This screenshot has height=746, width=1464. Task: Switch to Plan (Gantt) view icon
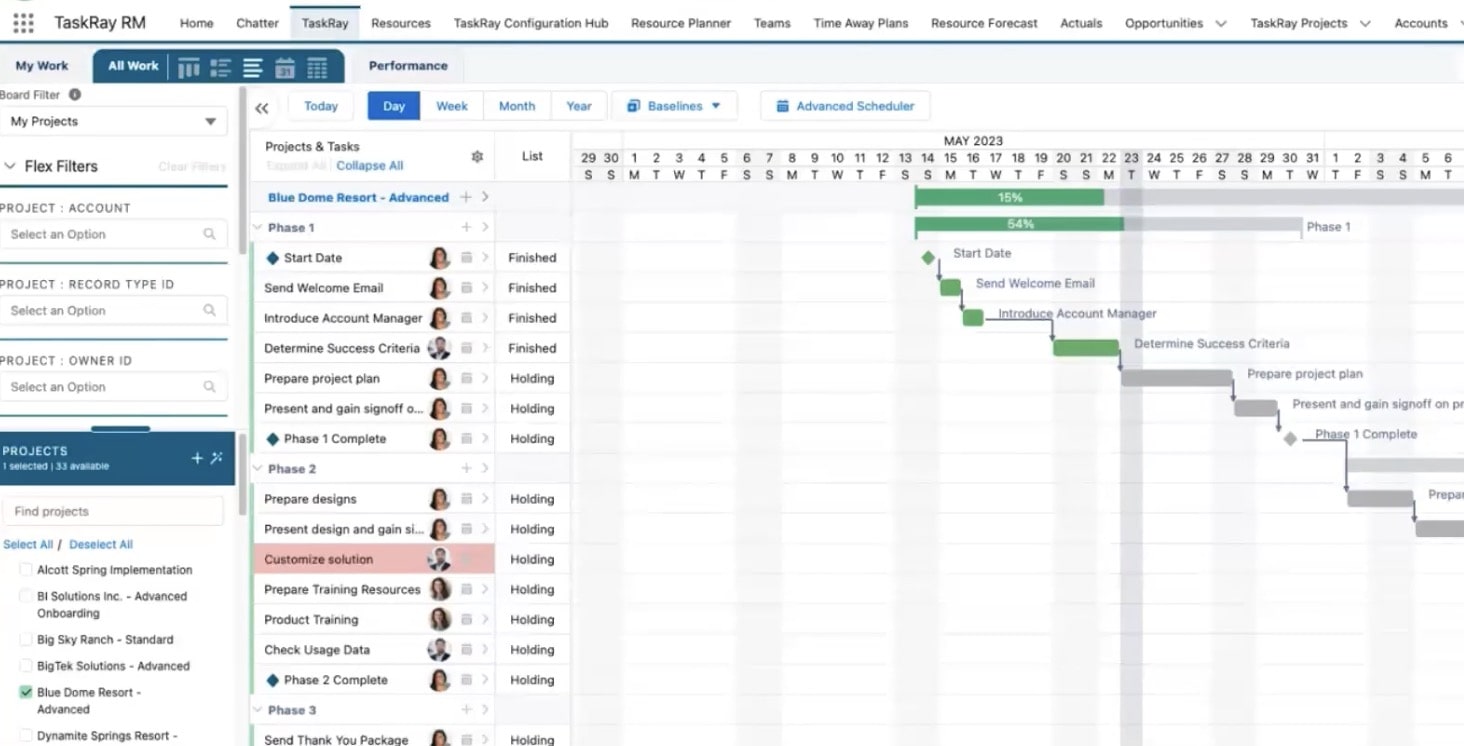coord(253,68)
